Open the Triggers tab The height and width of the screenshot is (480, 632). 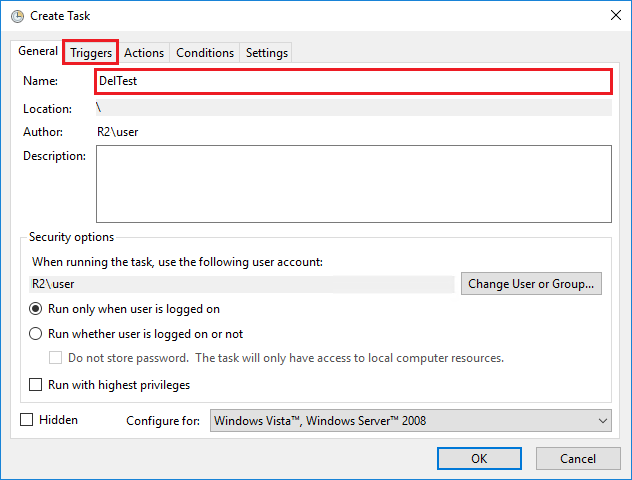(x=91, y=52)
